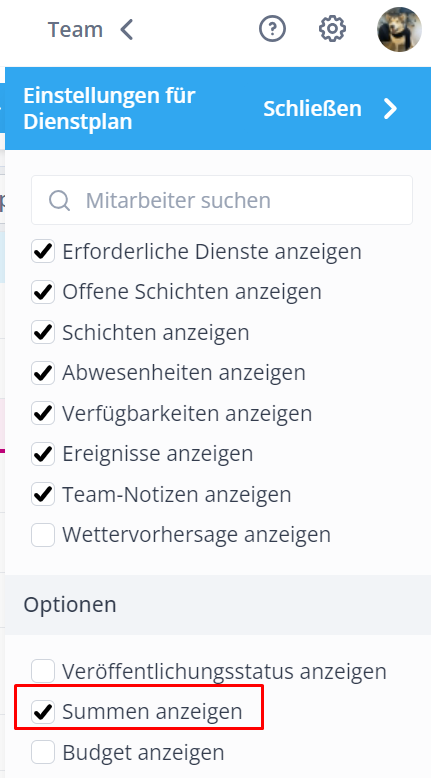Close the Dienstplan settings via Schließen
This screenshot has height=778, width=431.
point(312,109)
